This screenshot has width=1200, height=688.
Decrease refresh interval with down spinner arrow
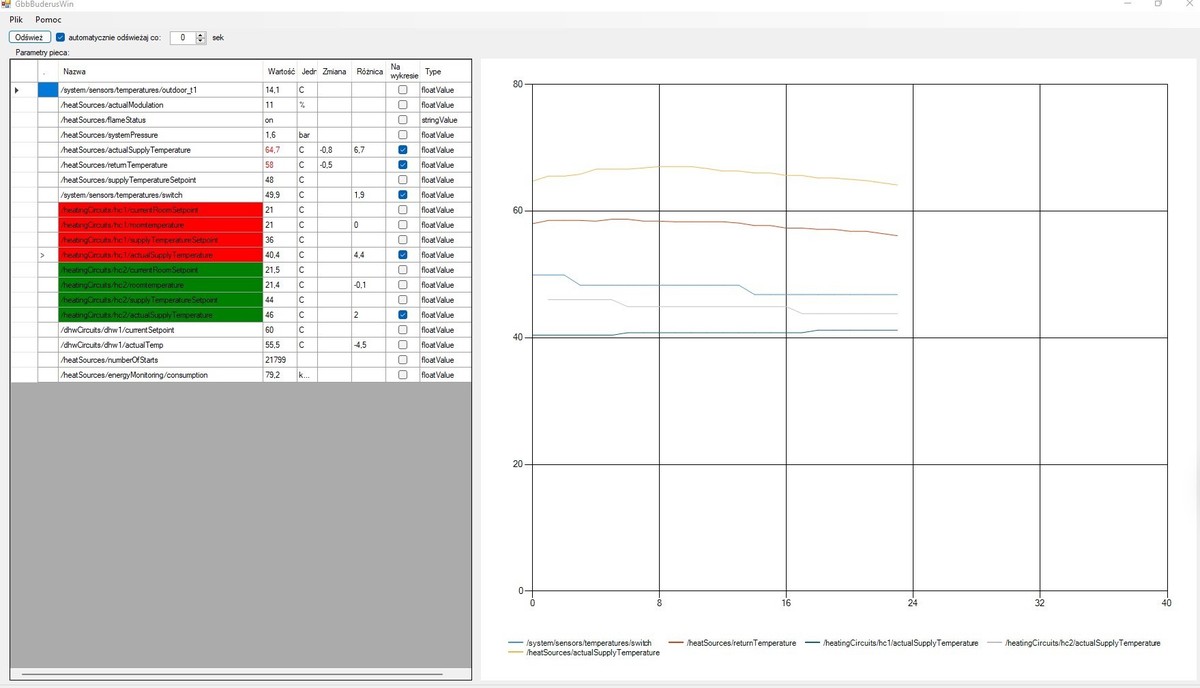pos(201,41)
